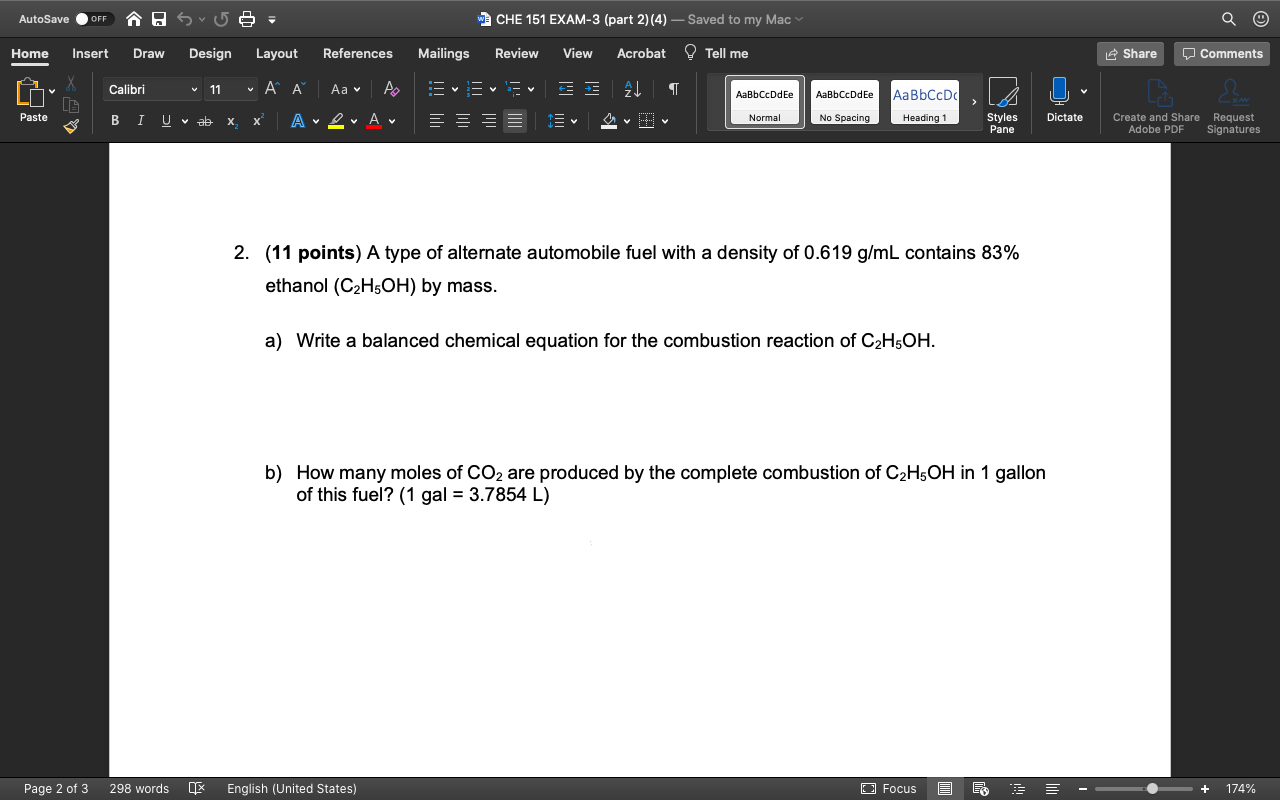The image size is (1280, 800).
Task: Enable strikethrough formatting
Action: pyautogui.click(x=204, y=120)
